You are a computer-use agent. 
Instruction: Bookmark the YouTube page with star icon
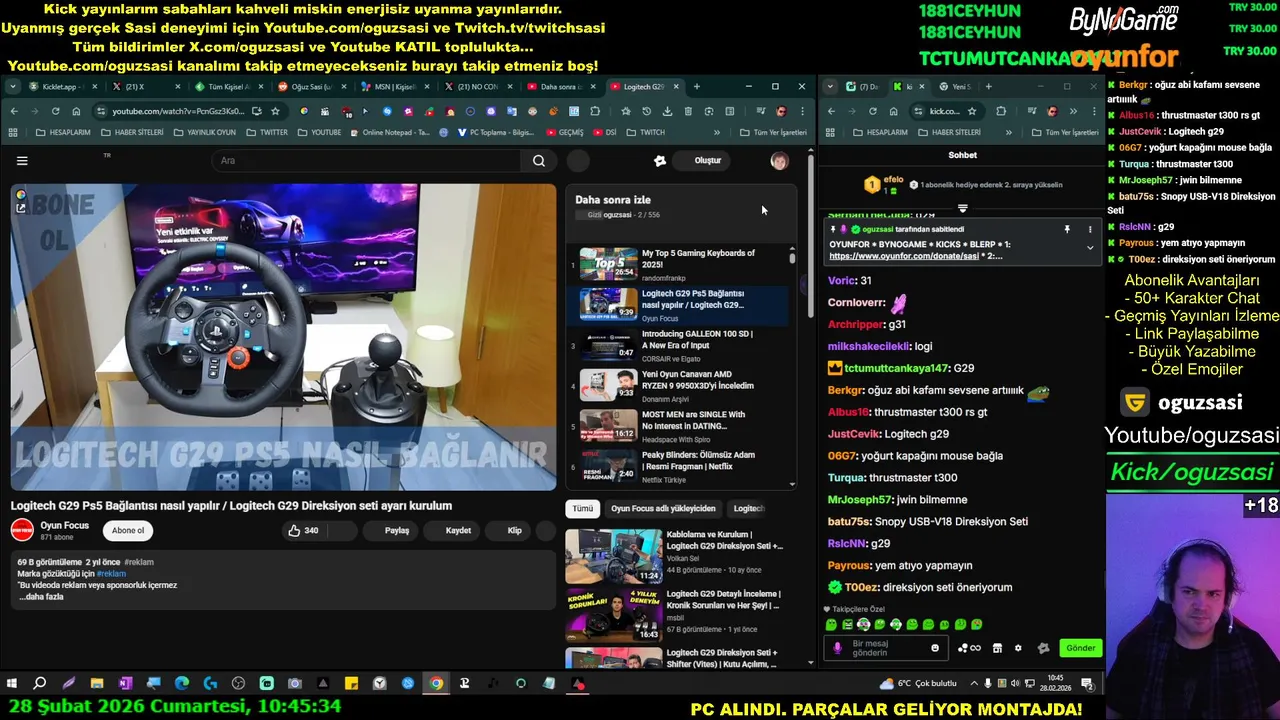(275, 111)
